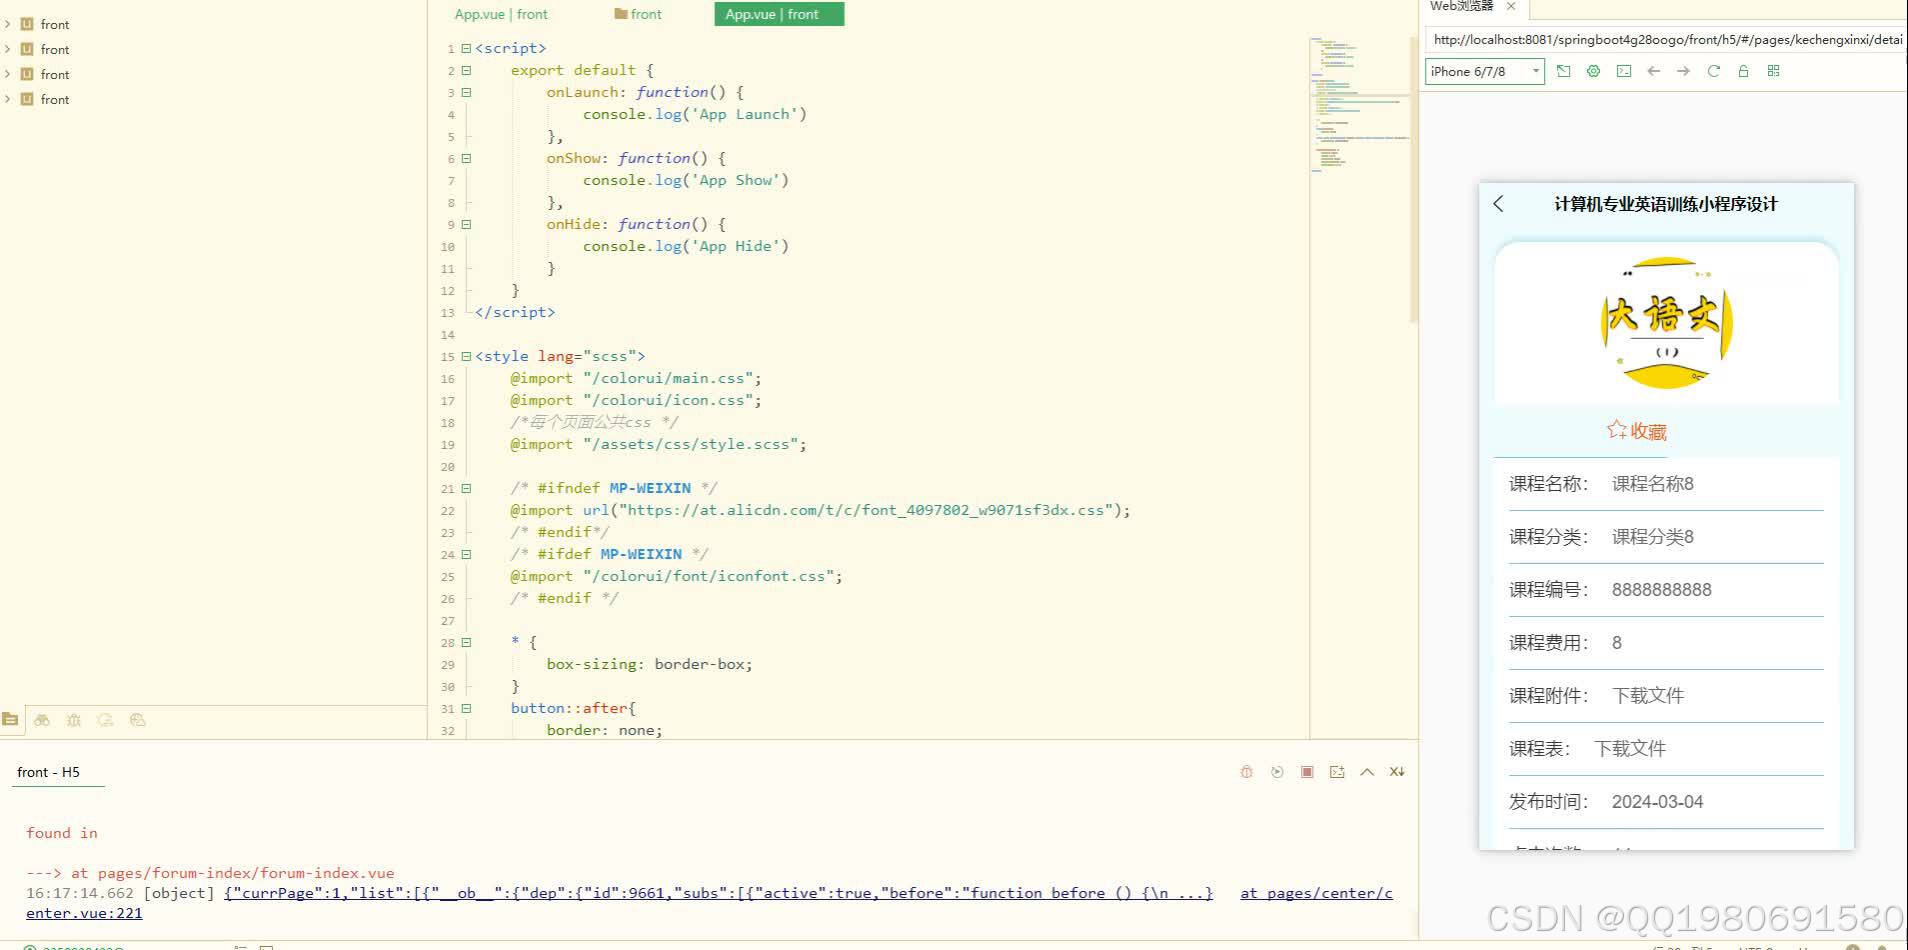Select device dropdown iPhone 6/7/8
Viewport: 1908px width, 950px height.
1485,71
